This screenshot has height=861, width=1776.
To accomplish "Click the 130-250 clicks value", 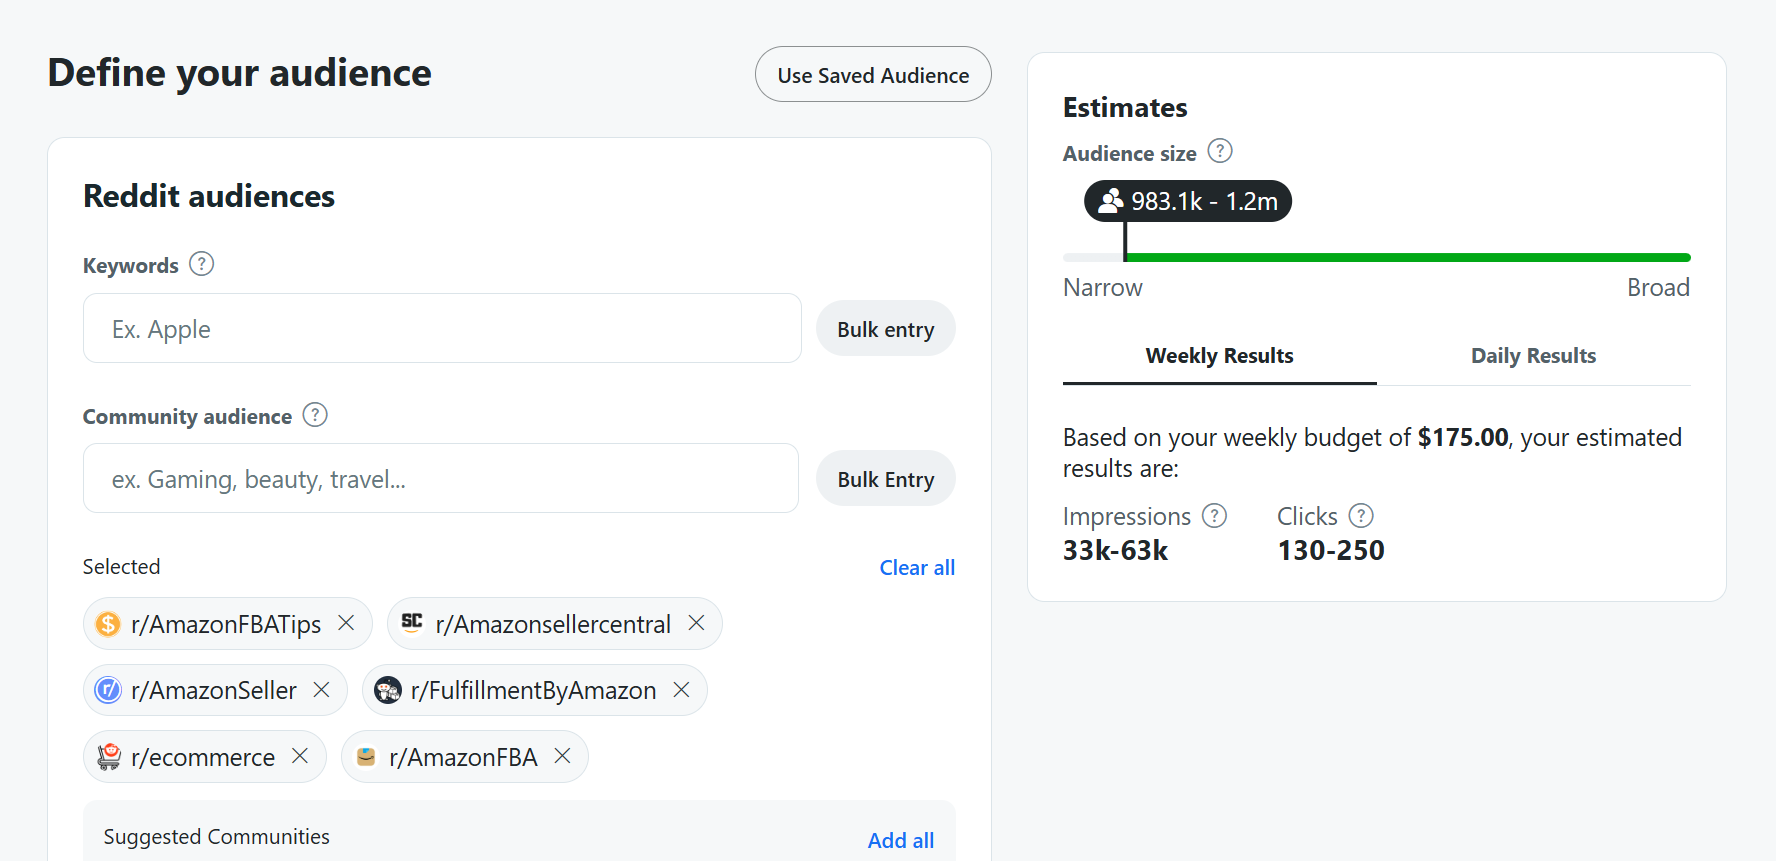I will tap(1331, 550).
